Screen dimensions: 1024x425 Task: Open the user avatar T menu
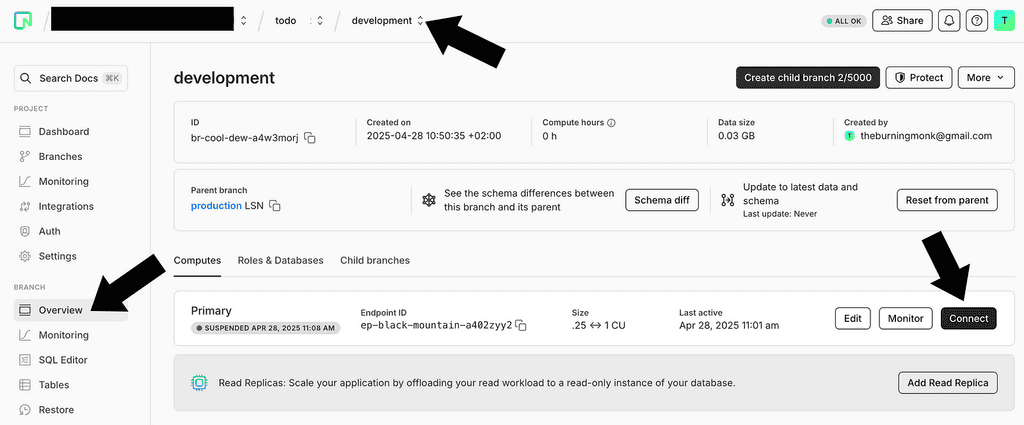[x=1004, y=20]
